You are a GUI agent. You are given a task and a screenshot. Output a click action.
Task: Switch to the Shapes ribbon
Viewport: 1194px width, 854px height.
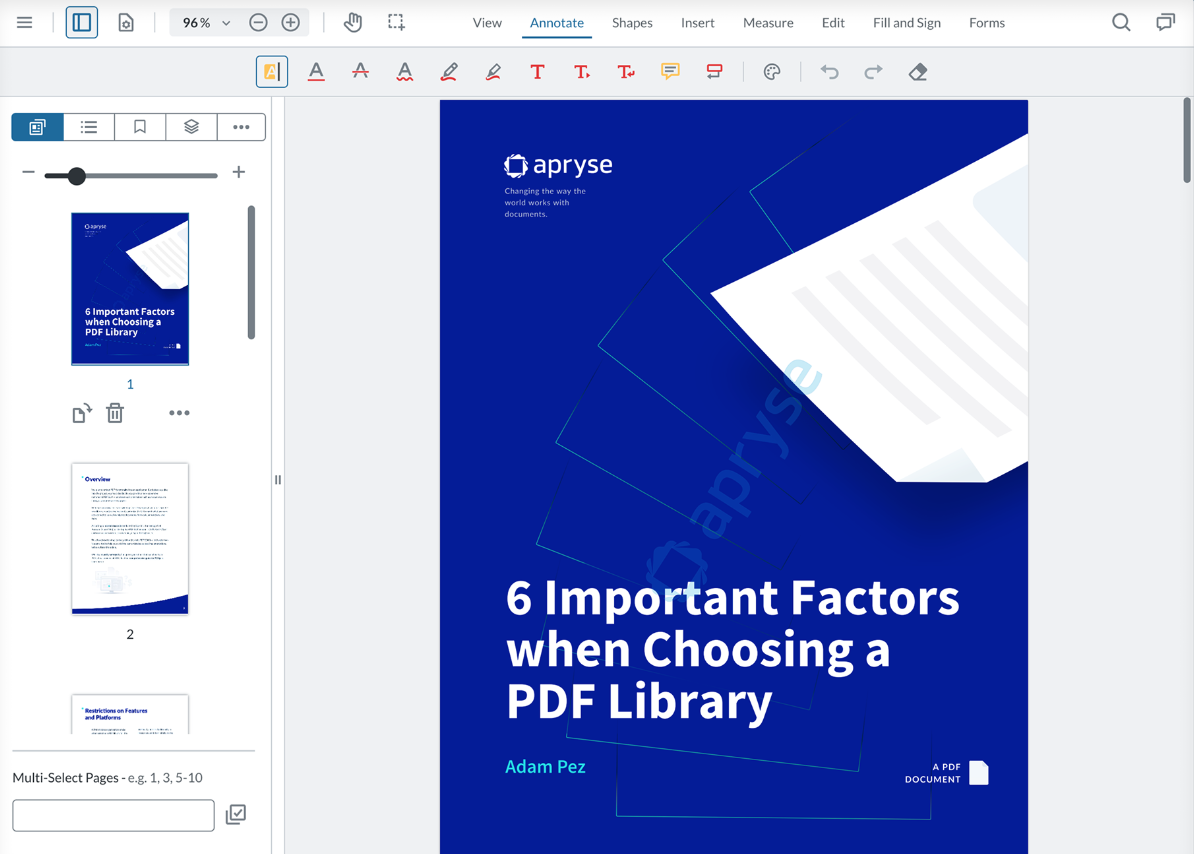pyautogui.click(x=632, y=23)
